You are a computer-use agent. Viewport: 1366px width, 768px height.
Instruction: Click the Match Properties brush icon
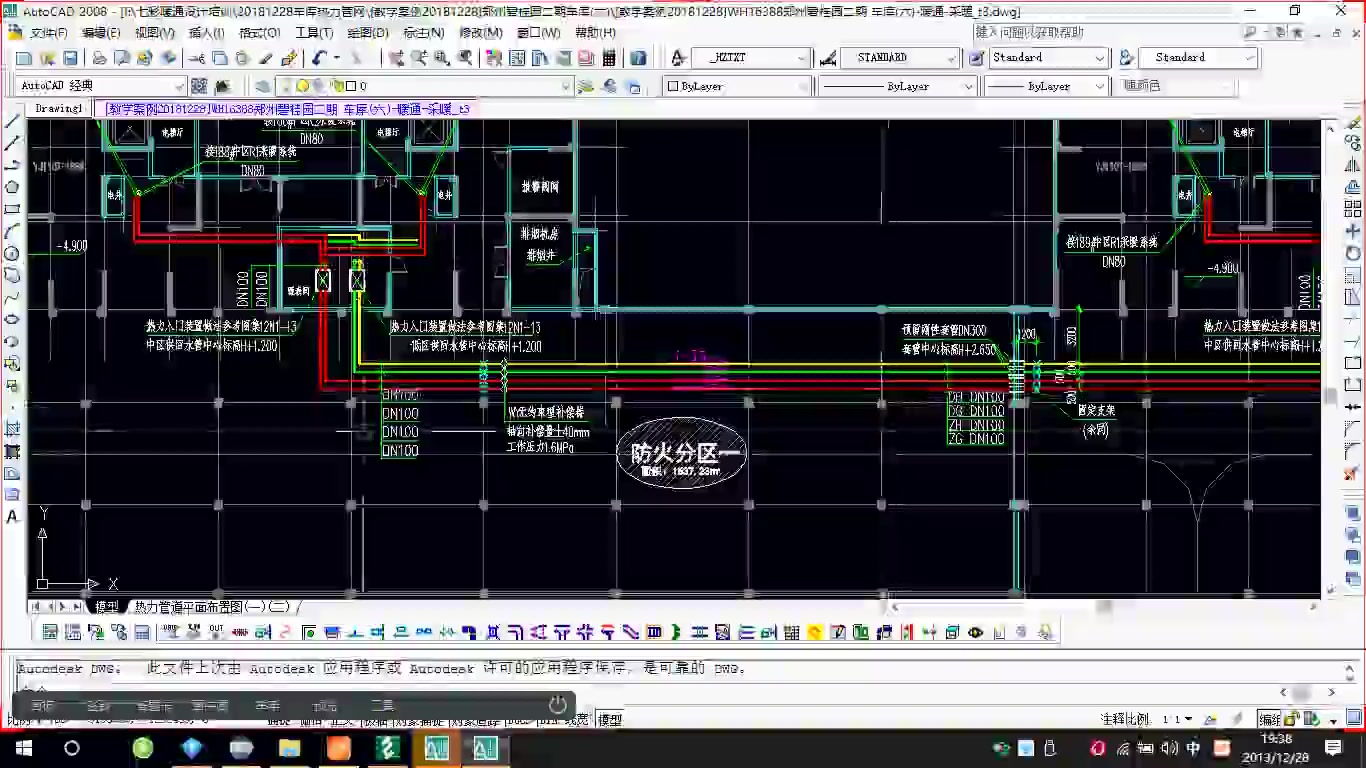[289, 58]
